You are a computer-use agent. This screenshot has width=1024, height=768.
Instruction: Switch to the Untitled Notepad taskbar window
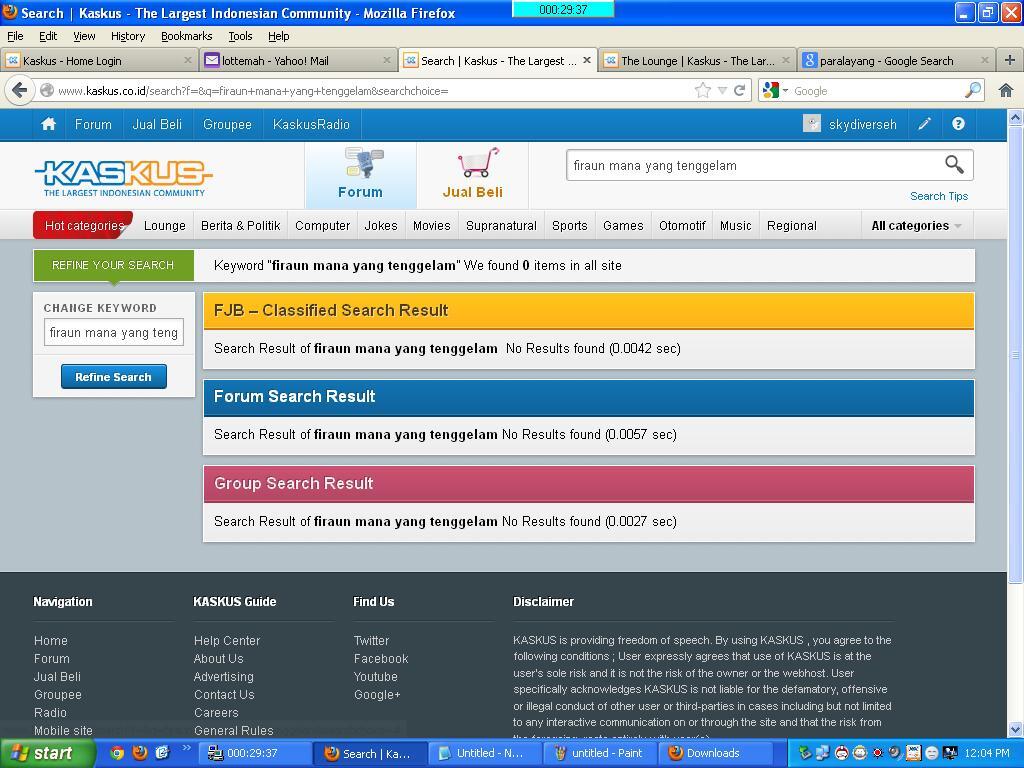[x=485, y=753]
